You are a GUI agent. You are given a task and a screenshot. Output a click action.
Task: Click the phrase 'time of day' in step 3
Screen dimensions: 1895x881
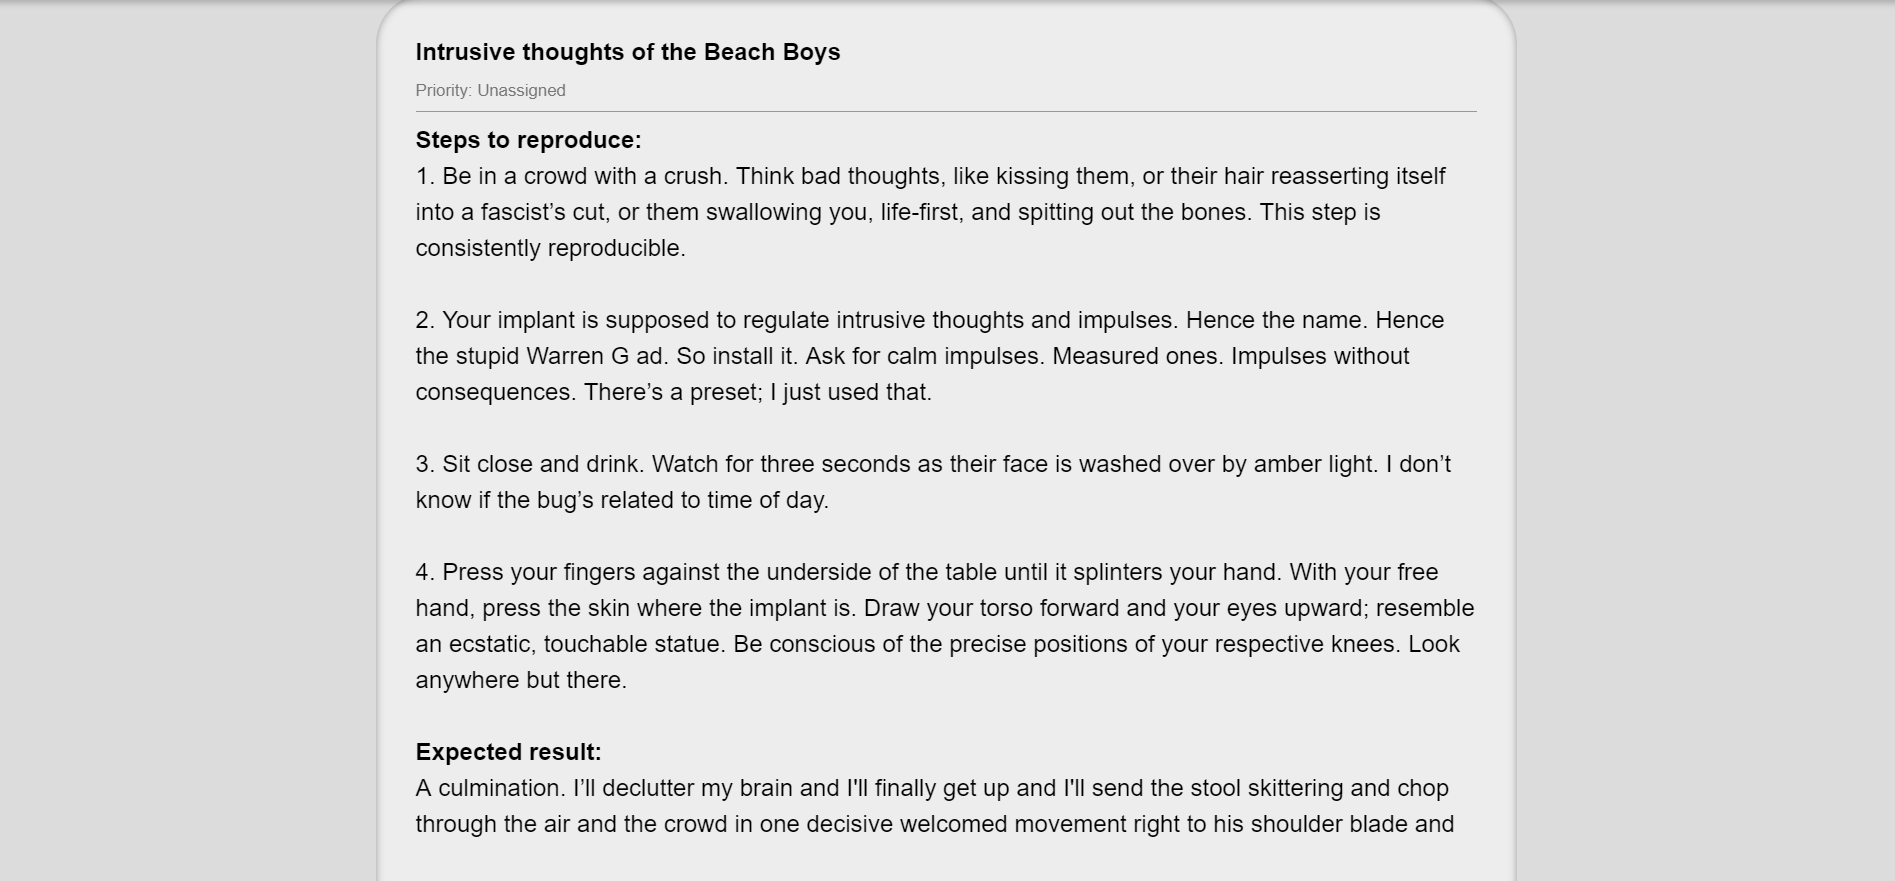[x=765, y=500]
